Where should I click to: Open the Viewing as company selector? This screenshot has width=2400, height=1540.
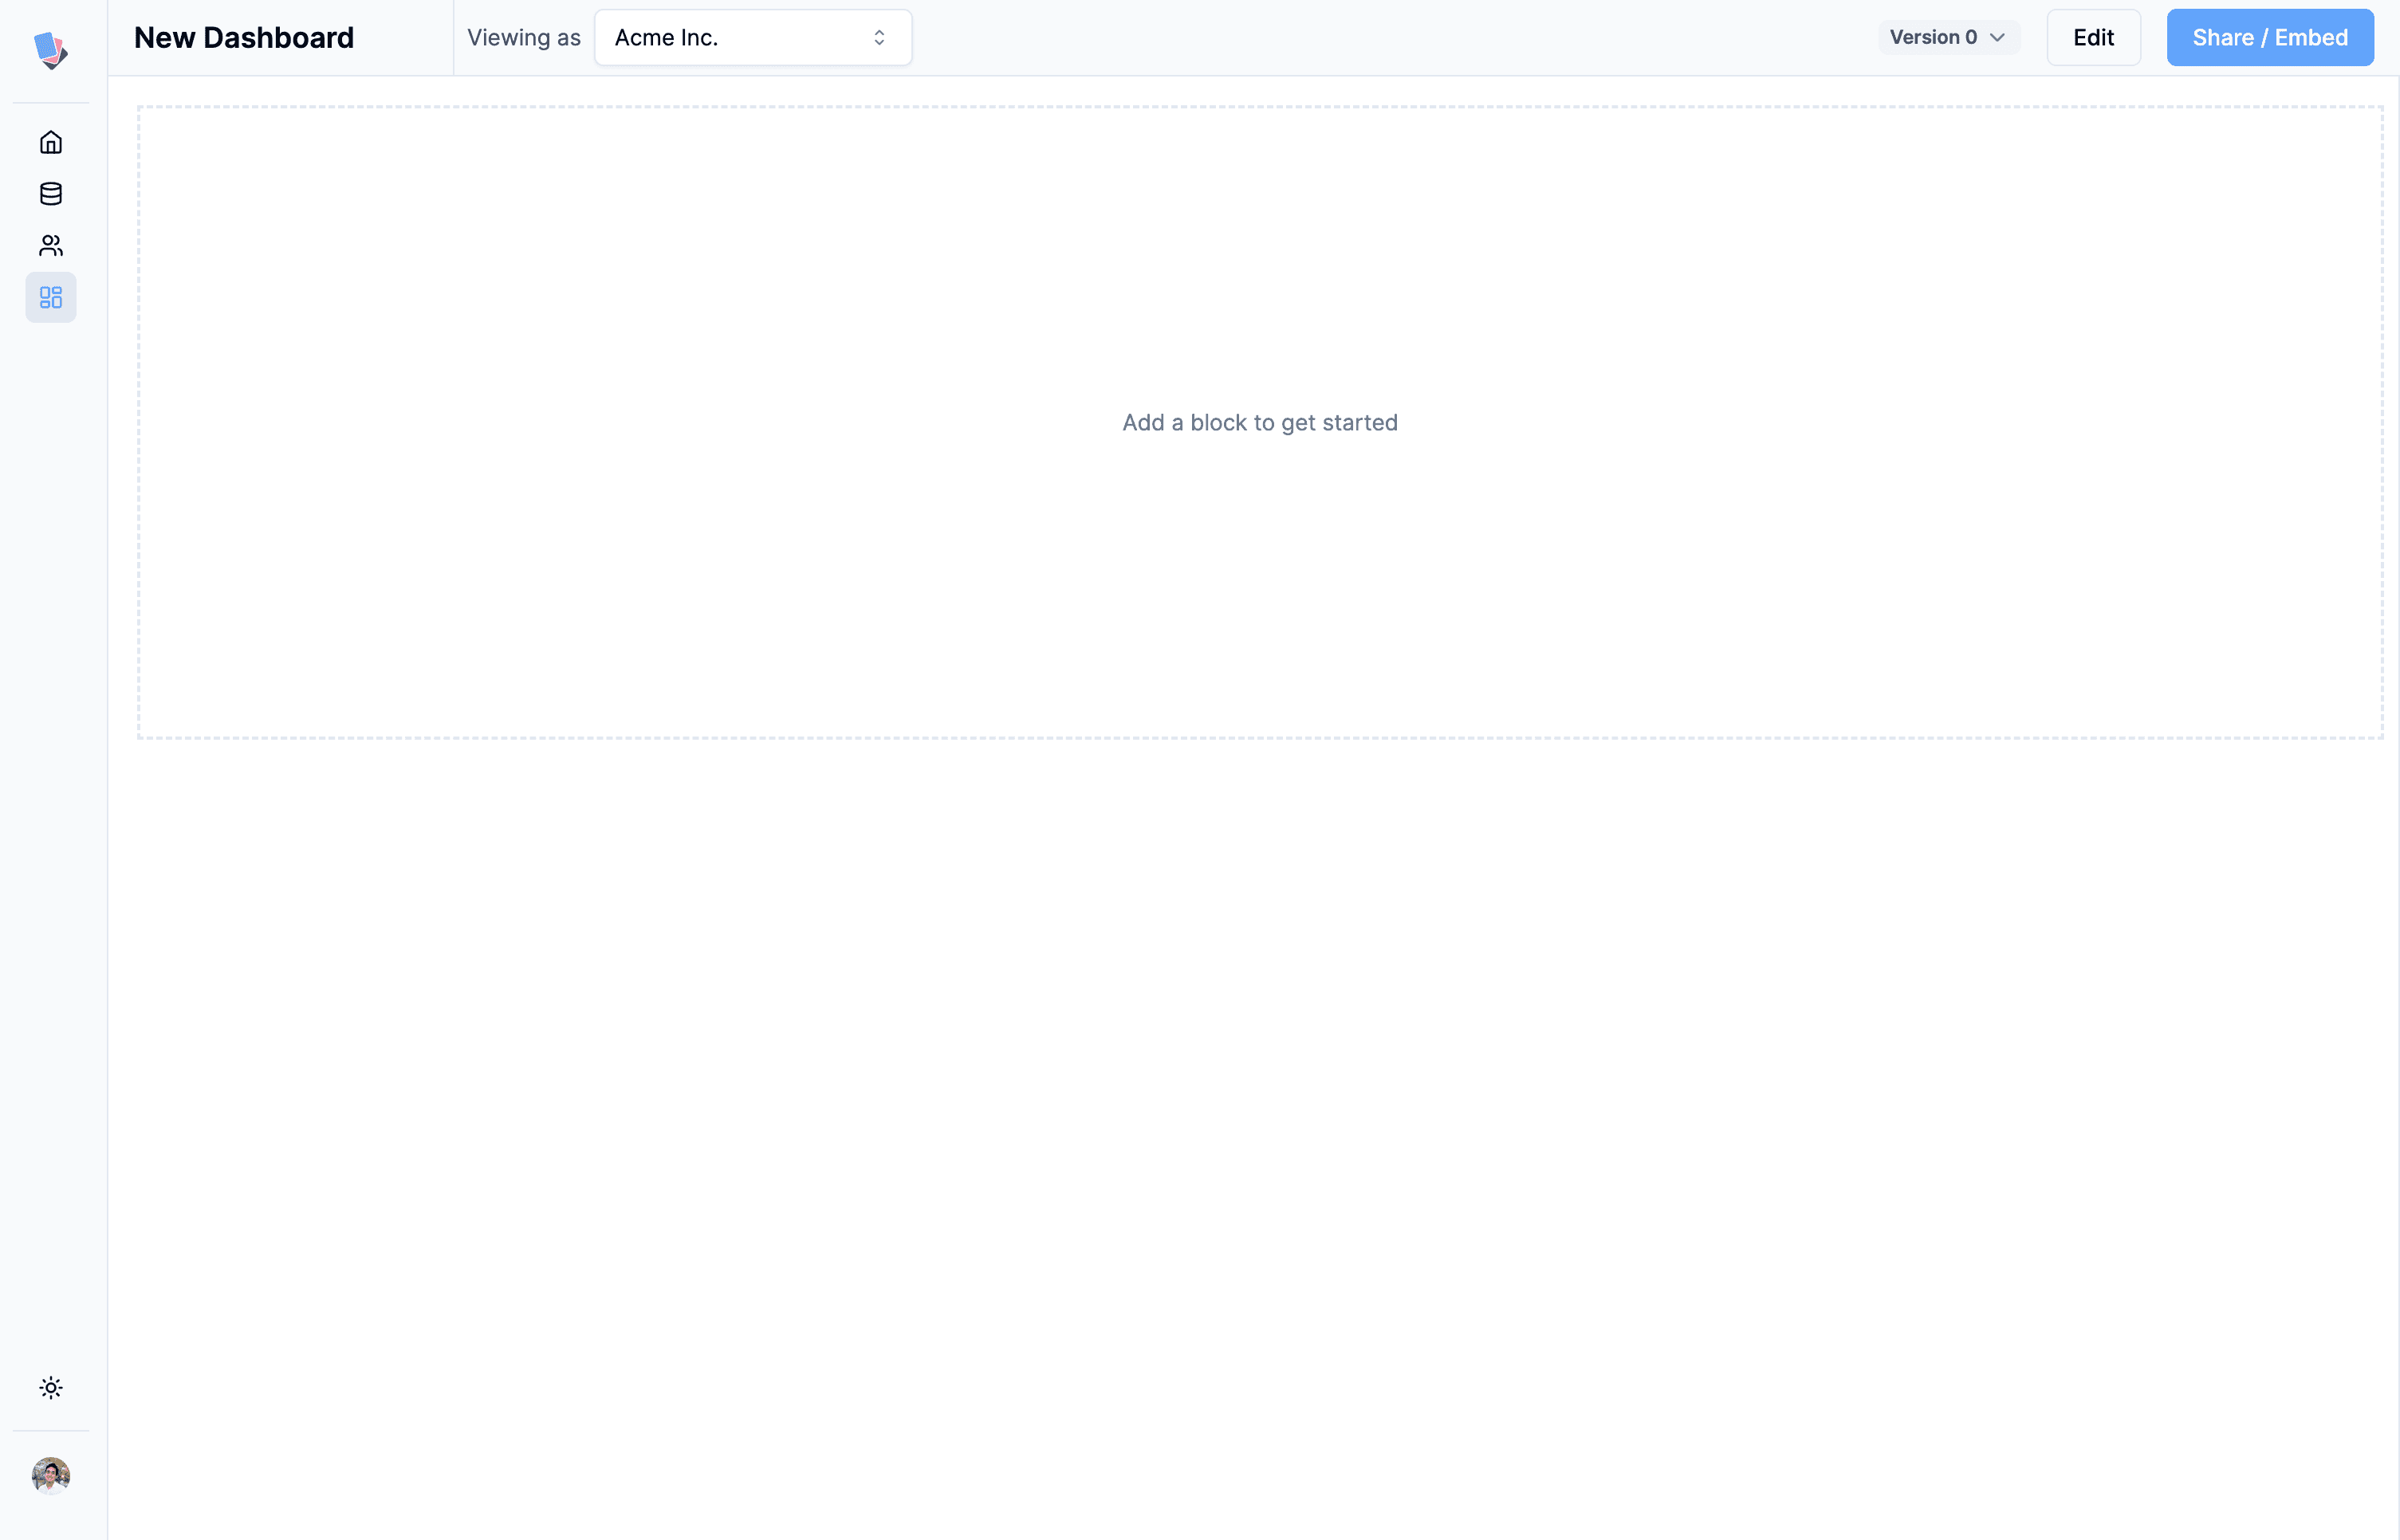[752, 37]
